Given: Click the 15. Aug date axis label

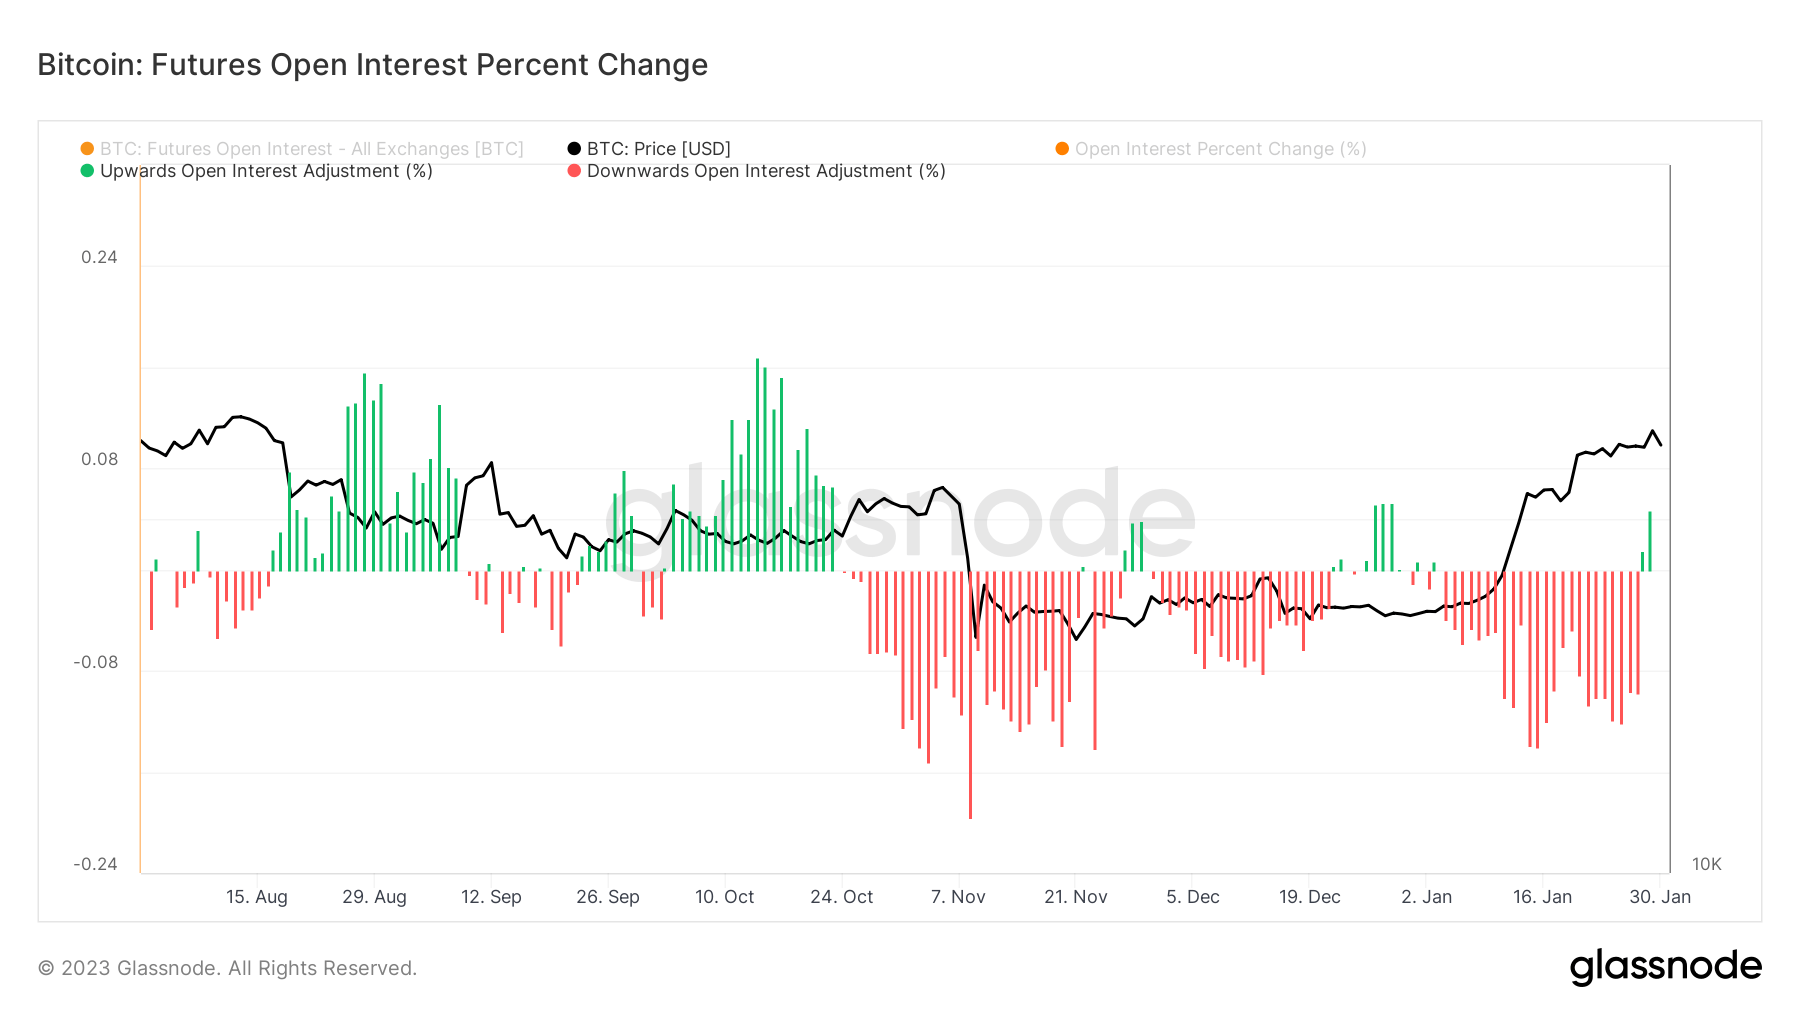Looking at the screenshot, I should 257,897.
